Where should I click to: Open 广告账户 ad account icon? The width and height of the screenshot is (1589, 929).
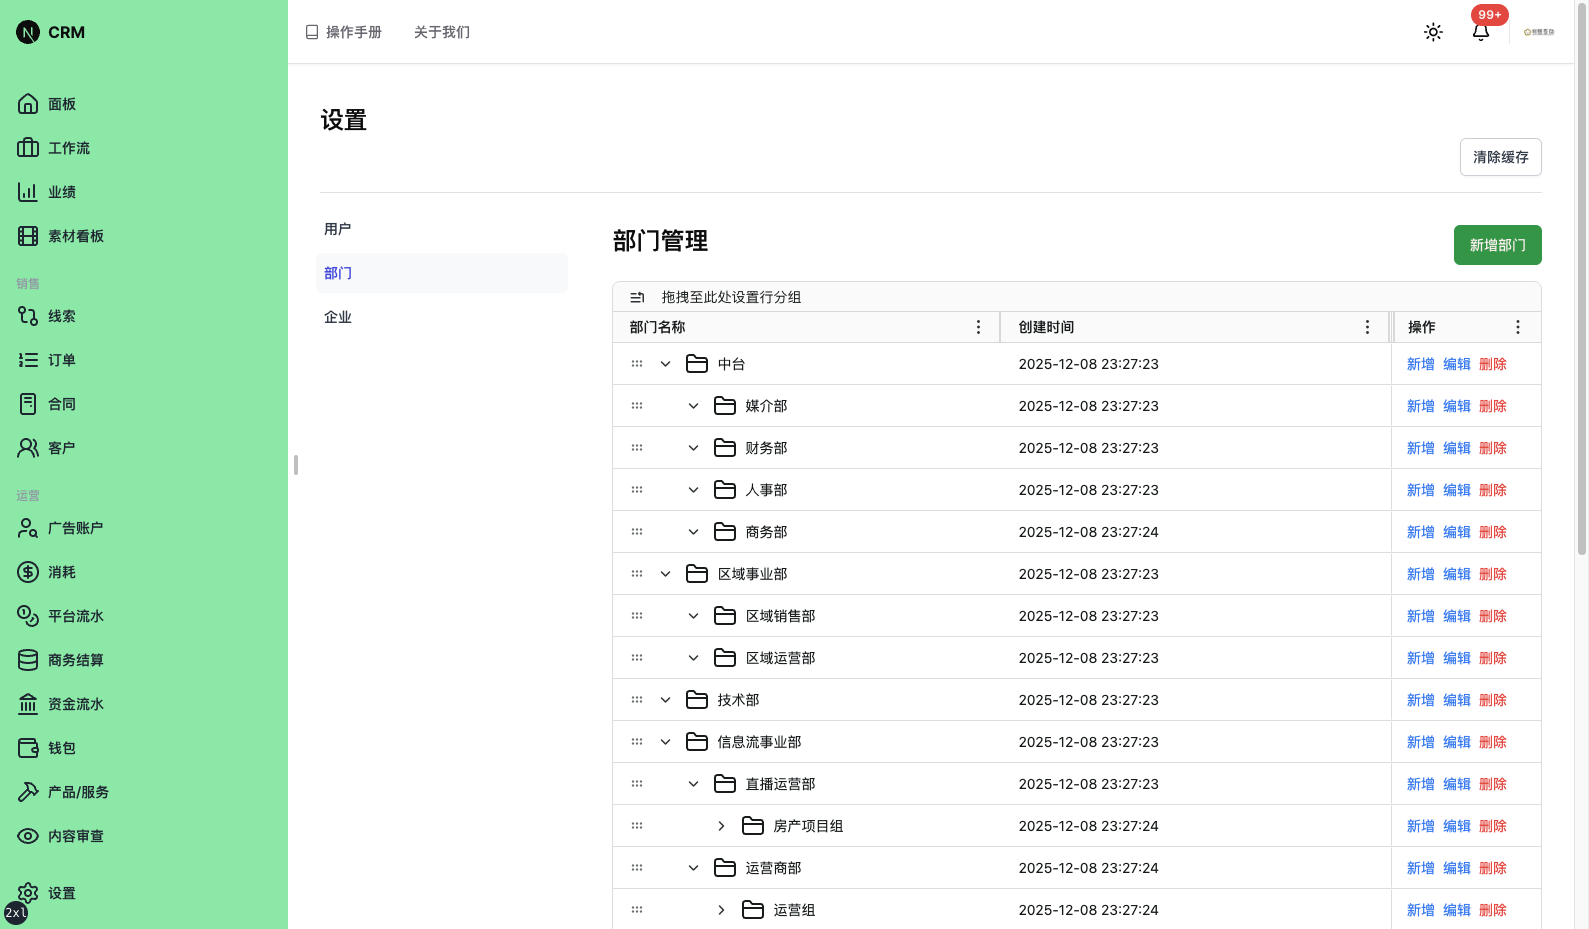point(28,528)
